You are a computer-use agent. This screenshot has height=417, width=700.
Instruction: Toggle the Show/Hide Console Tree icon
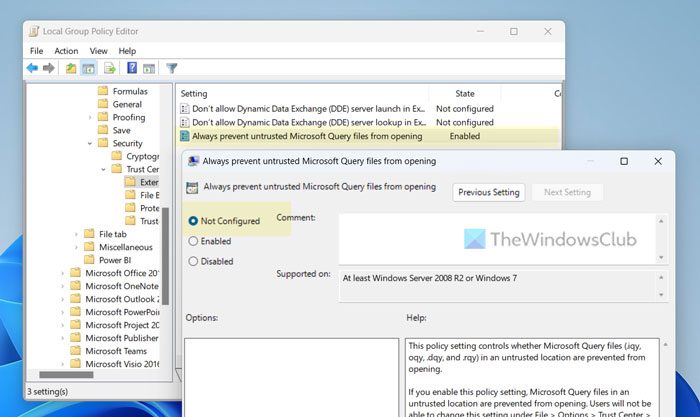(x=88, y=68)
